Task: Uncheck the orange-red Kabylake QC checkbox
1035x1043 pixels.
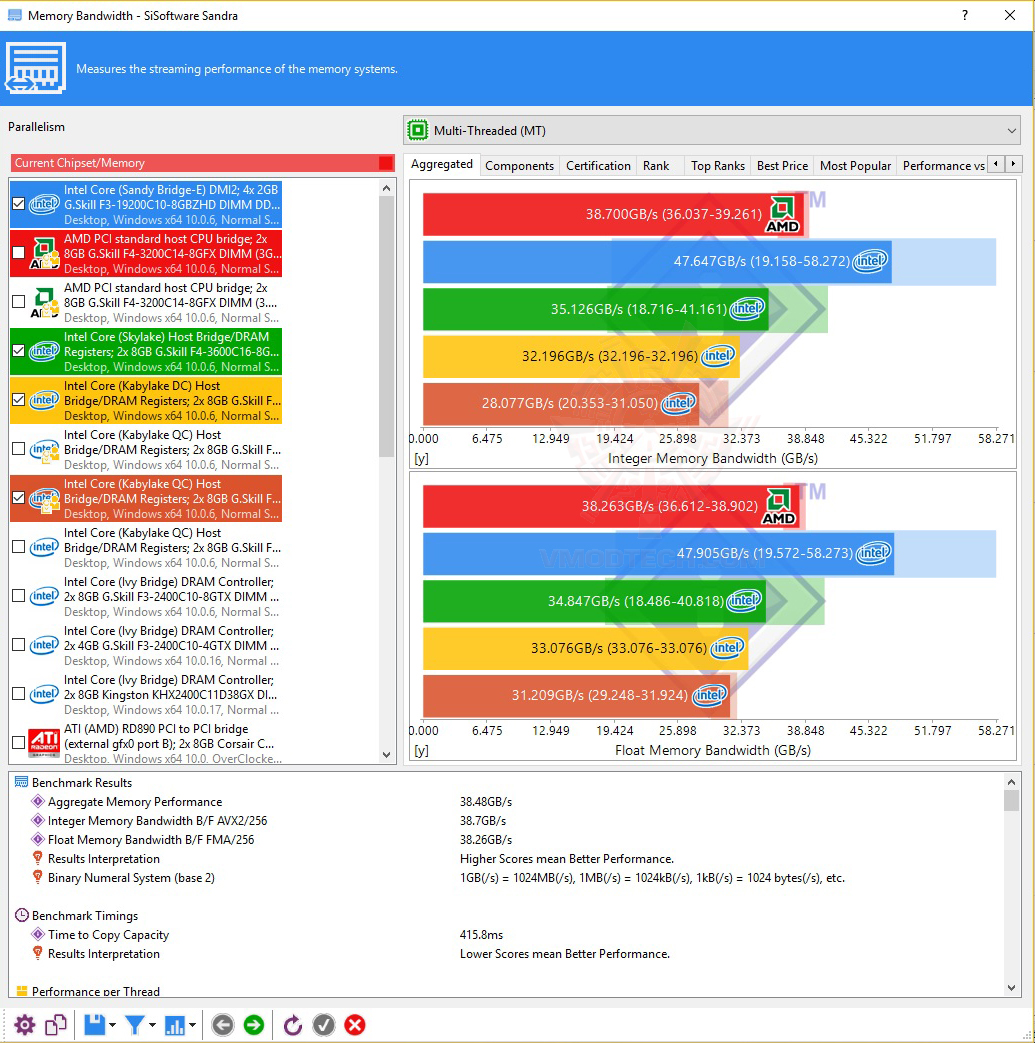Action: pyautogui.click(x=19, y=498)
